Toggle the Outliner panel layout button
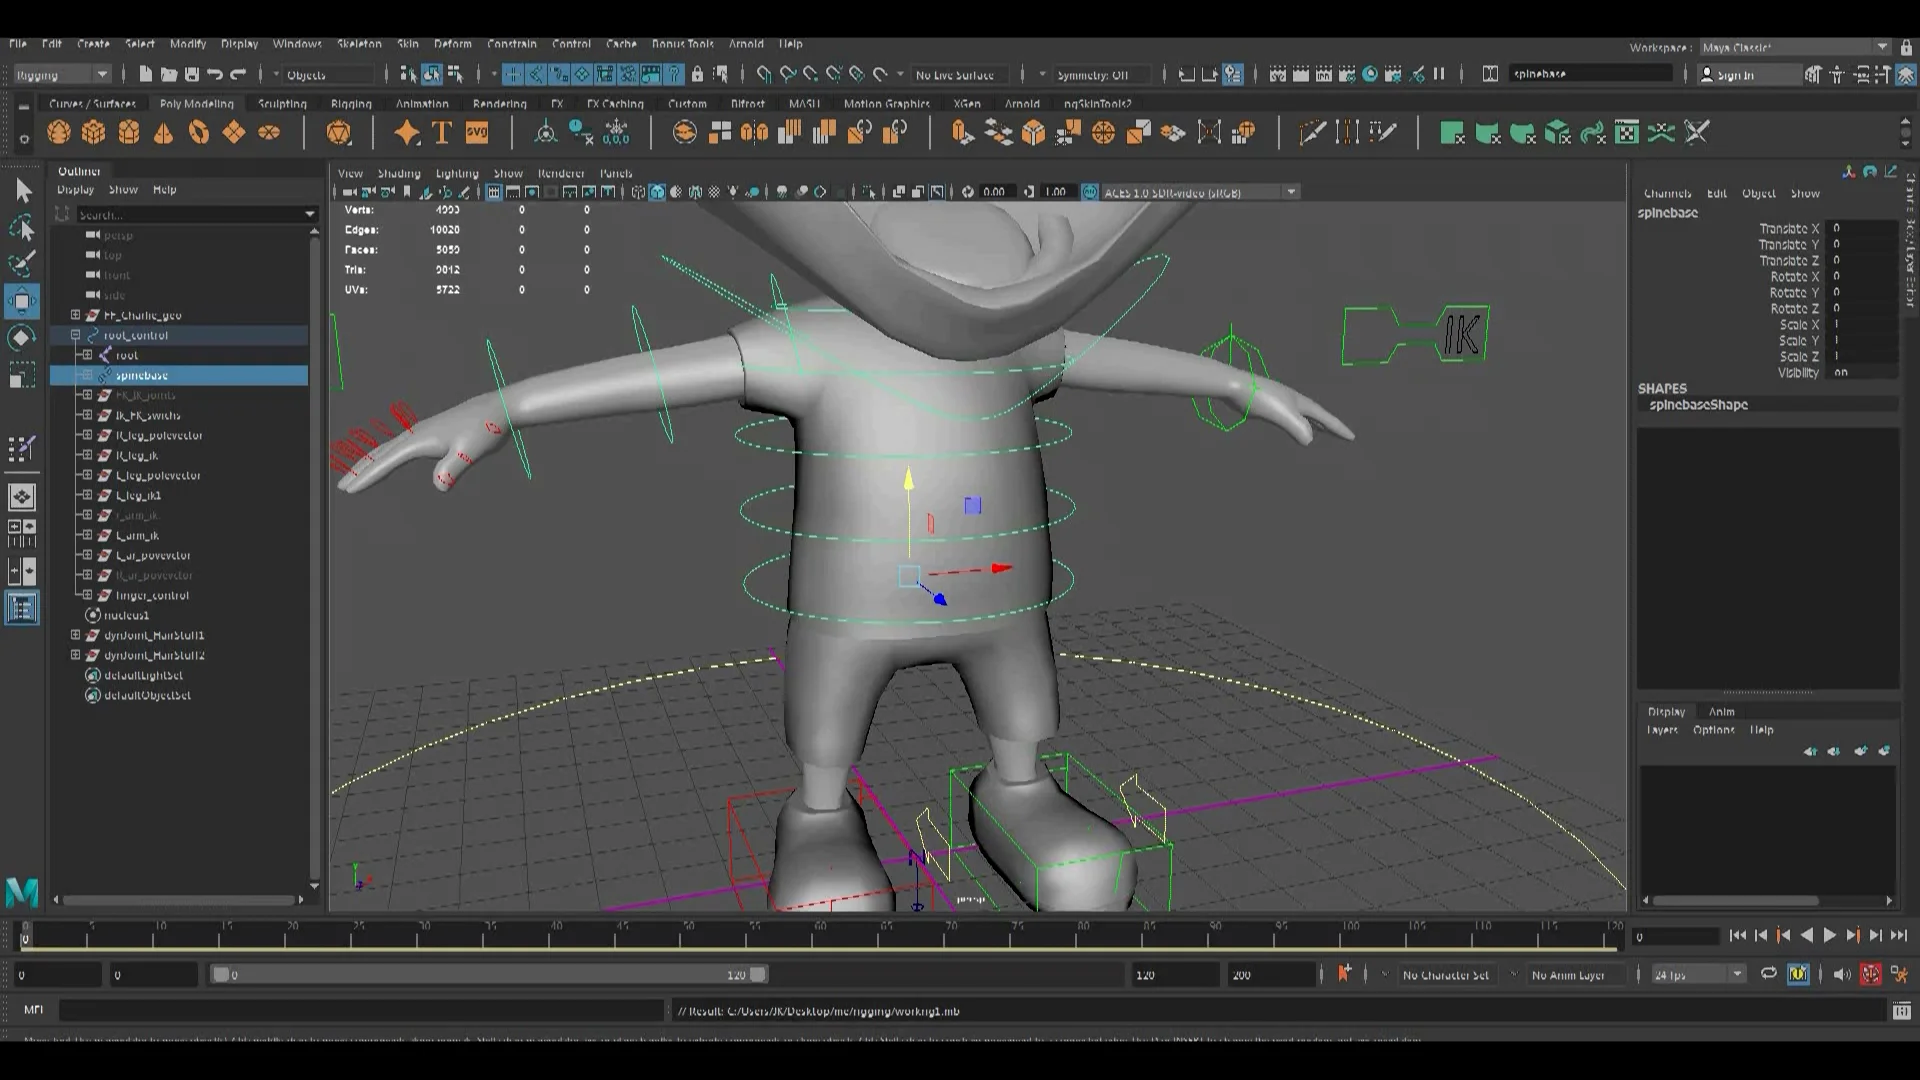Viewport: 1920px width, 1080px height. (x=22, y=608)
